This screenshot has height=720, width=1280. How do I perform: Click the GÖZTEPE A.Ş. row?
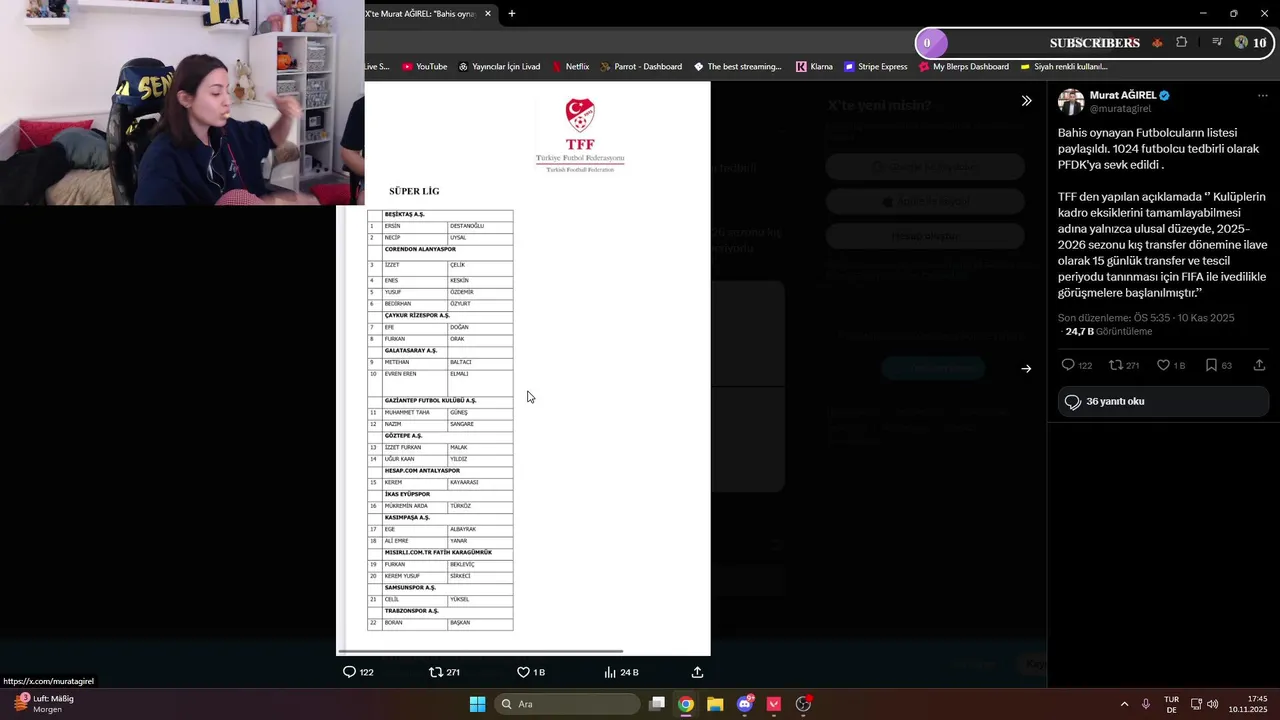coord(440,436)
